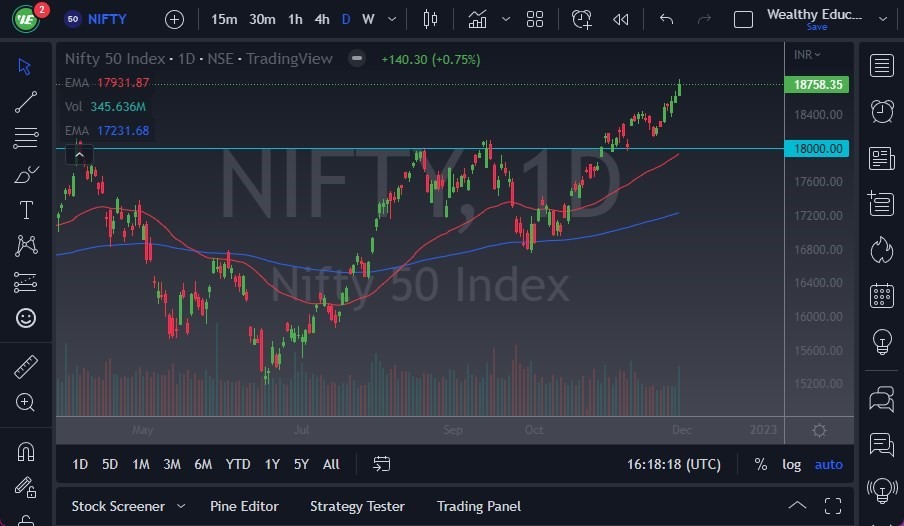904x526 pixels.
Task: Open the Fibonacci/horizontal lines tool
Action: (x=25, y=138)
